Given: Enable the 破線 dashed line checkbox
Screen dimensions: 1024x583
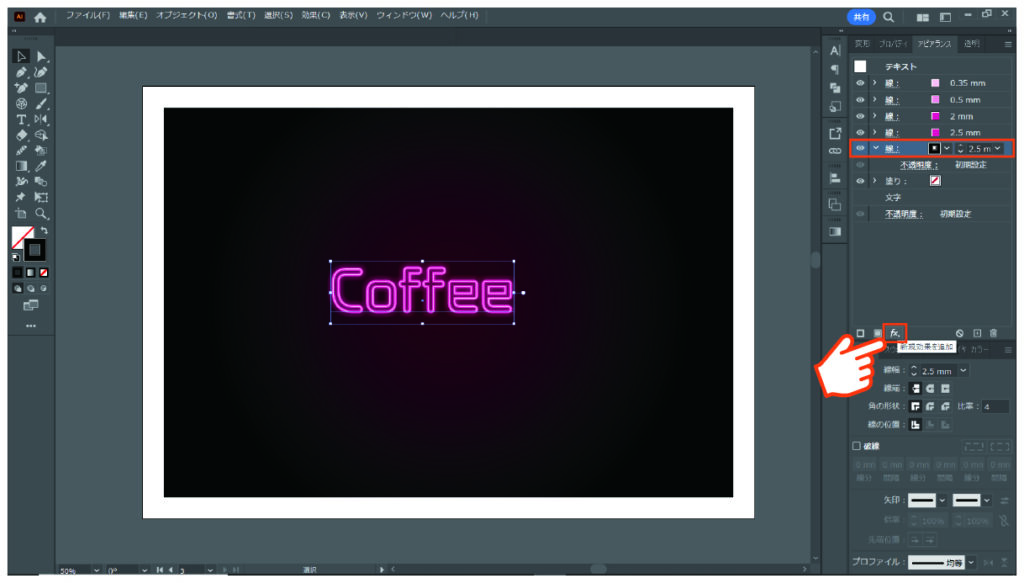Looking at the screenshot, I should click(856, 446).
